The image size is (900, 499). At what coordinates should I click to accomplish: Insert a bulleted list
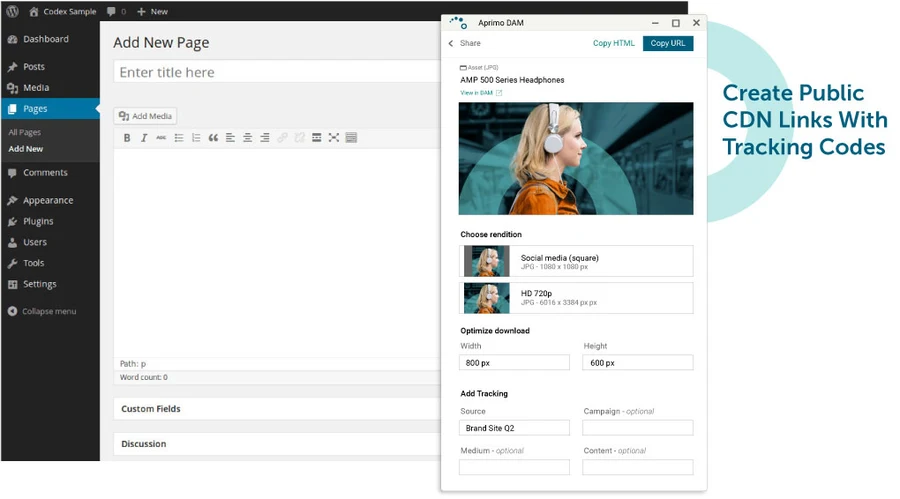tap(179, 138)
